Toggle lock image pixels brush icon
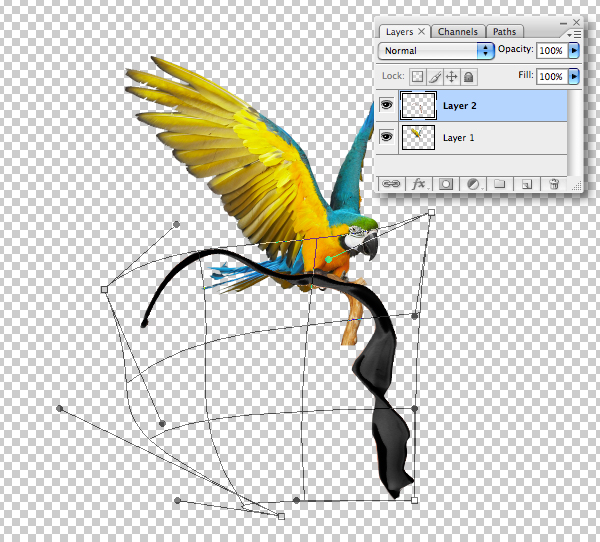This screenshot has width=600, height=542. point(434,77)
